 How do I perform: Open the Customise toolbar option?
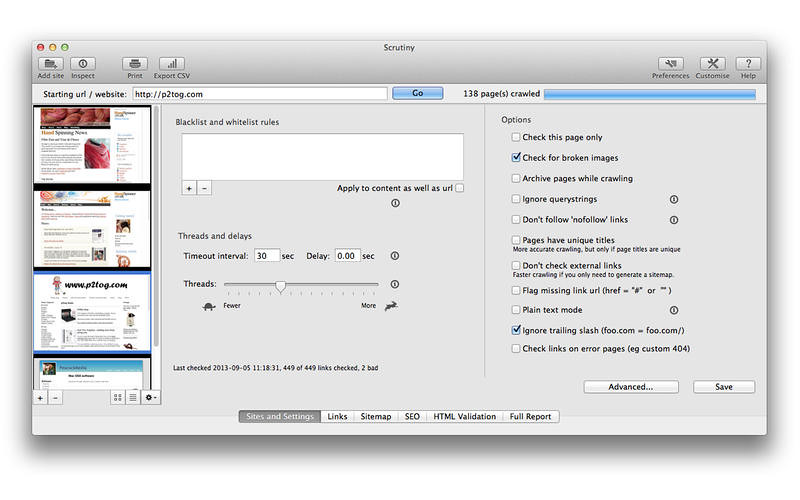(713, 64)
